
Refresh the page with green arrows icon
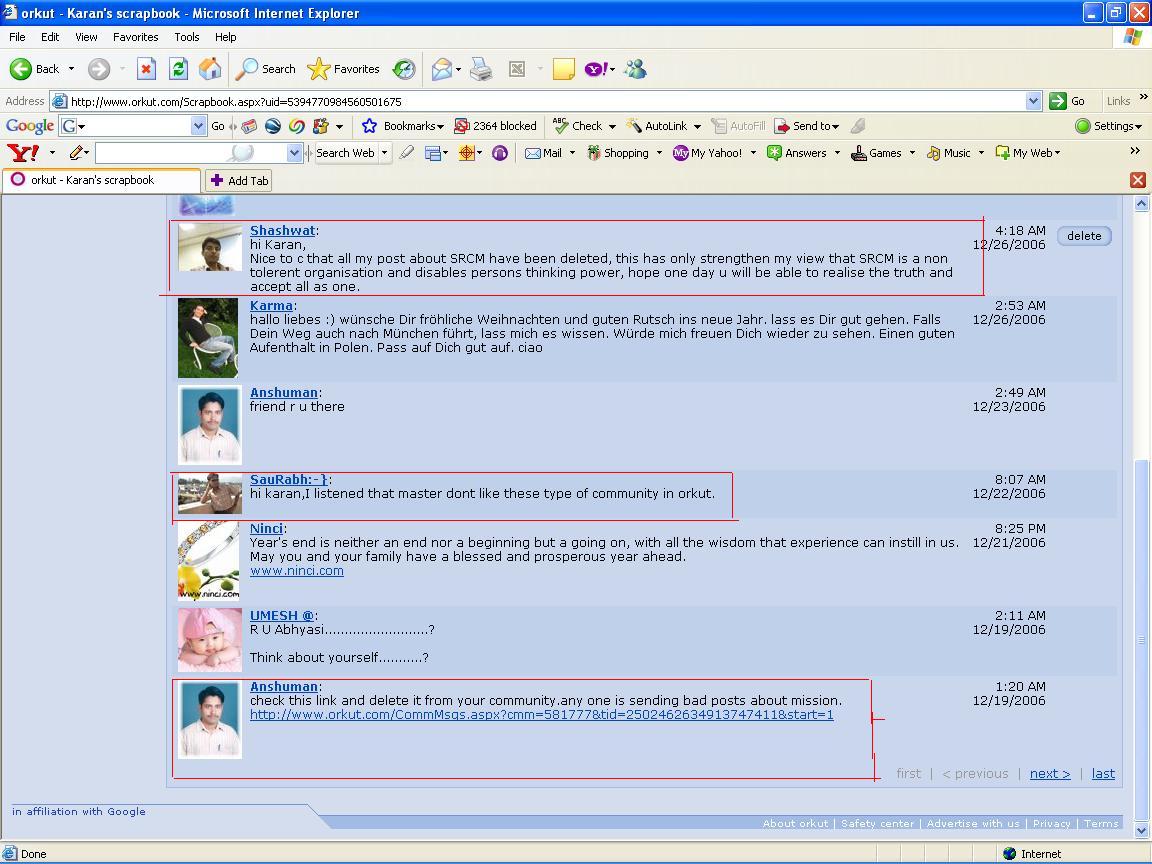tap(178, 69)
